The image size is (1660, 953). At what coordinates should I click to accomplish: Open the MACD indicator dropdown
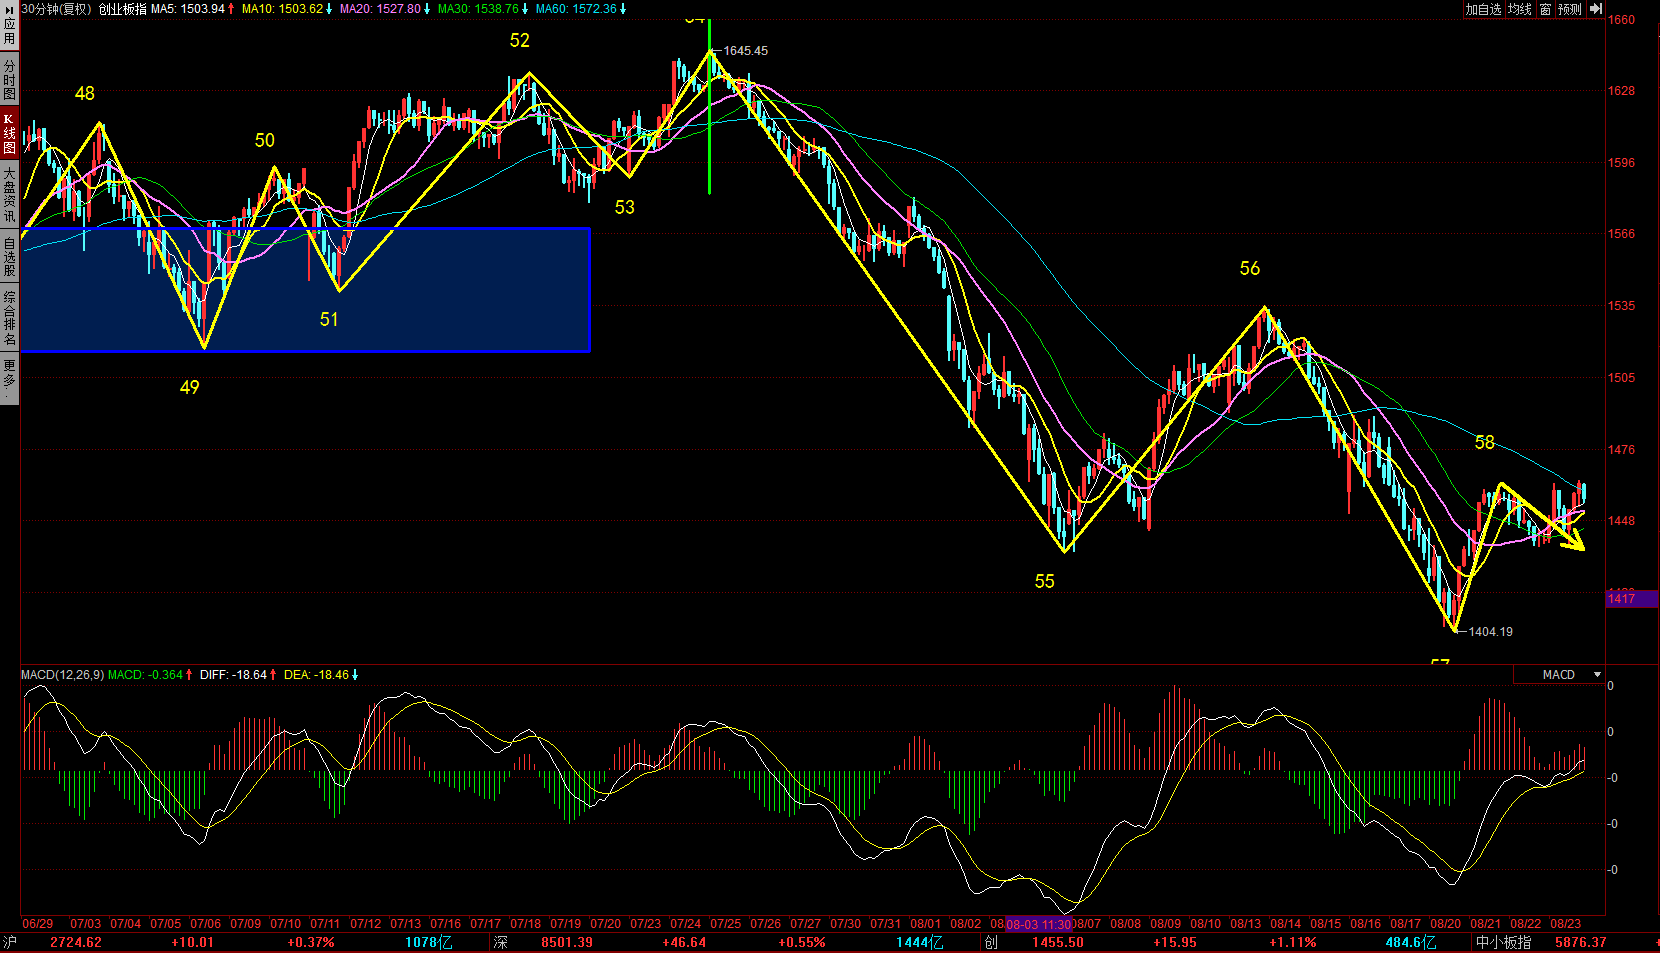[1597, 675]
